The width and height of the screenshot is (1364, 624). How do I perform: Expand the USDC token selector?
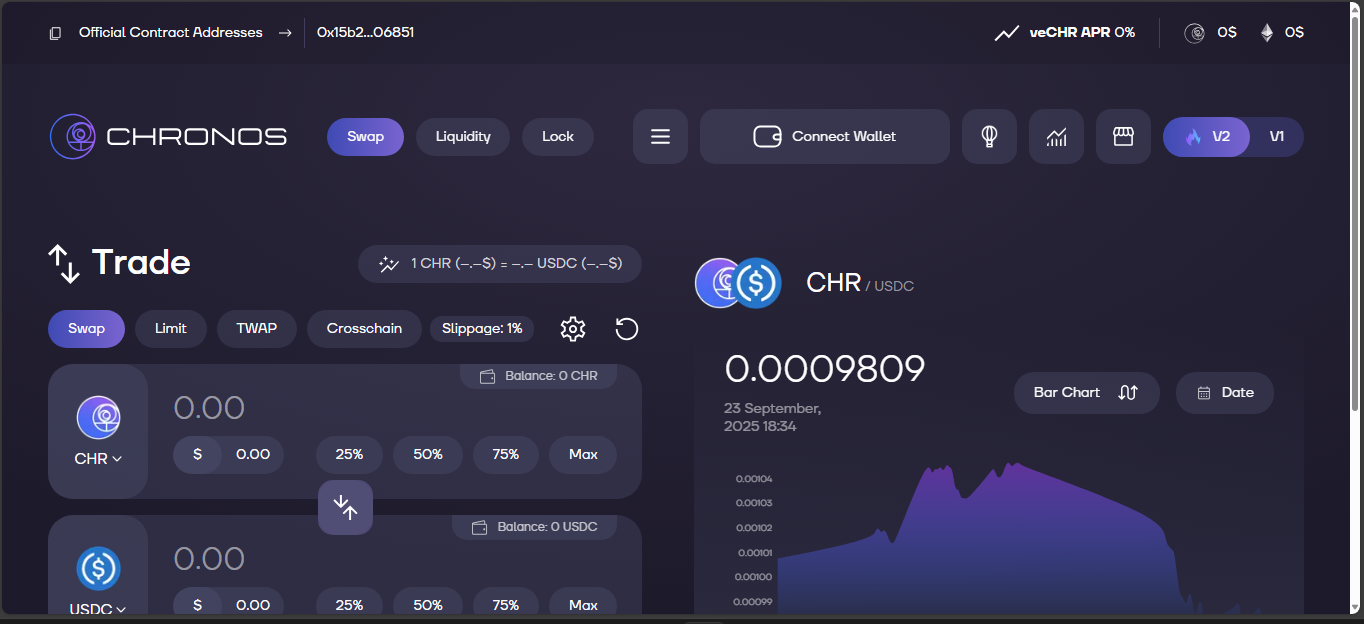pyautogui.click(x=98, y=608)
